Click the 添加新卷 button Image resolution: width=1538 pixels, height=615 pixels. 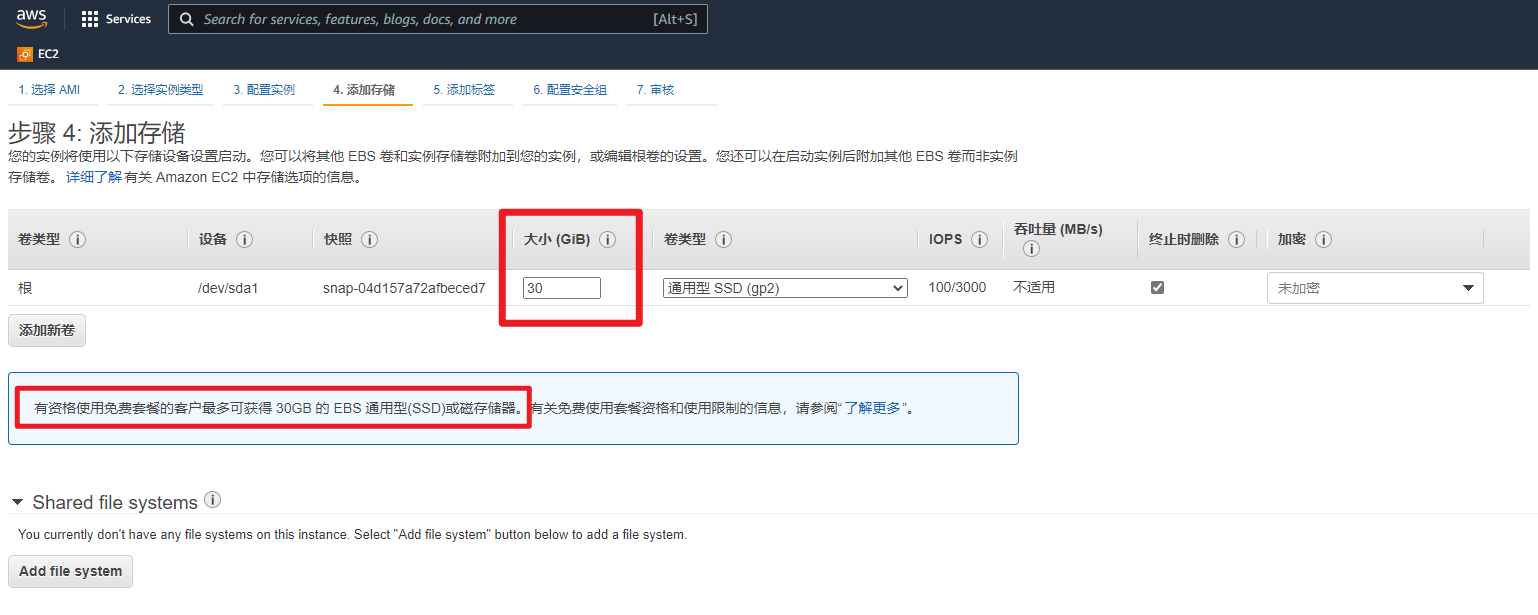coord(47,330)
